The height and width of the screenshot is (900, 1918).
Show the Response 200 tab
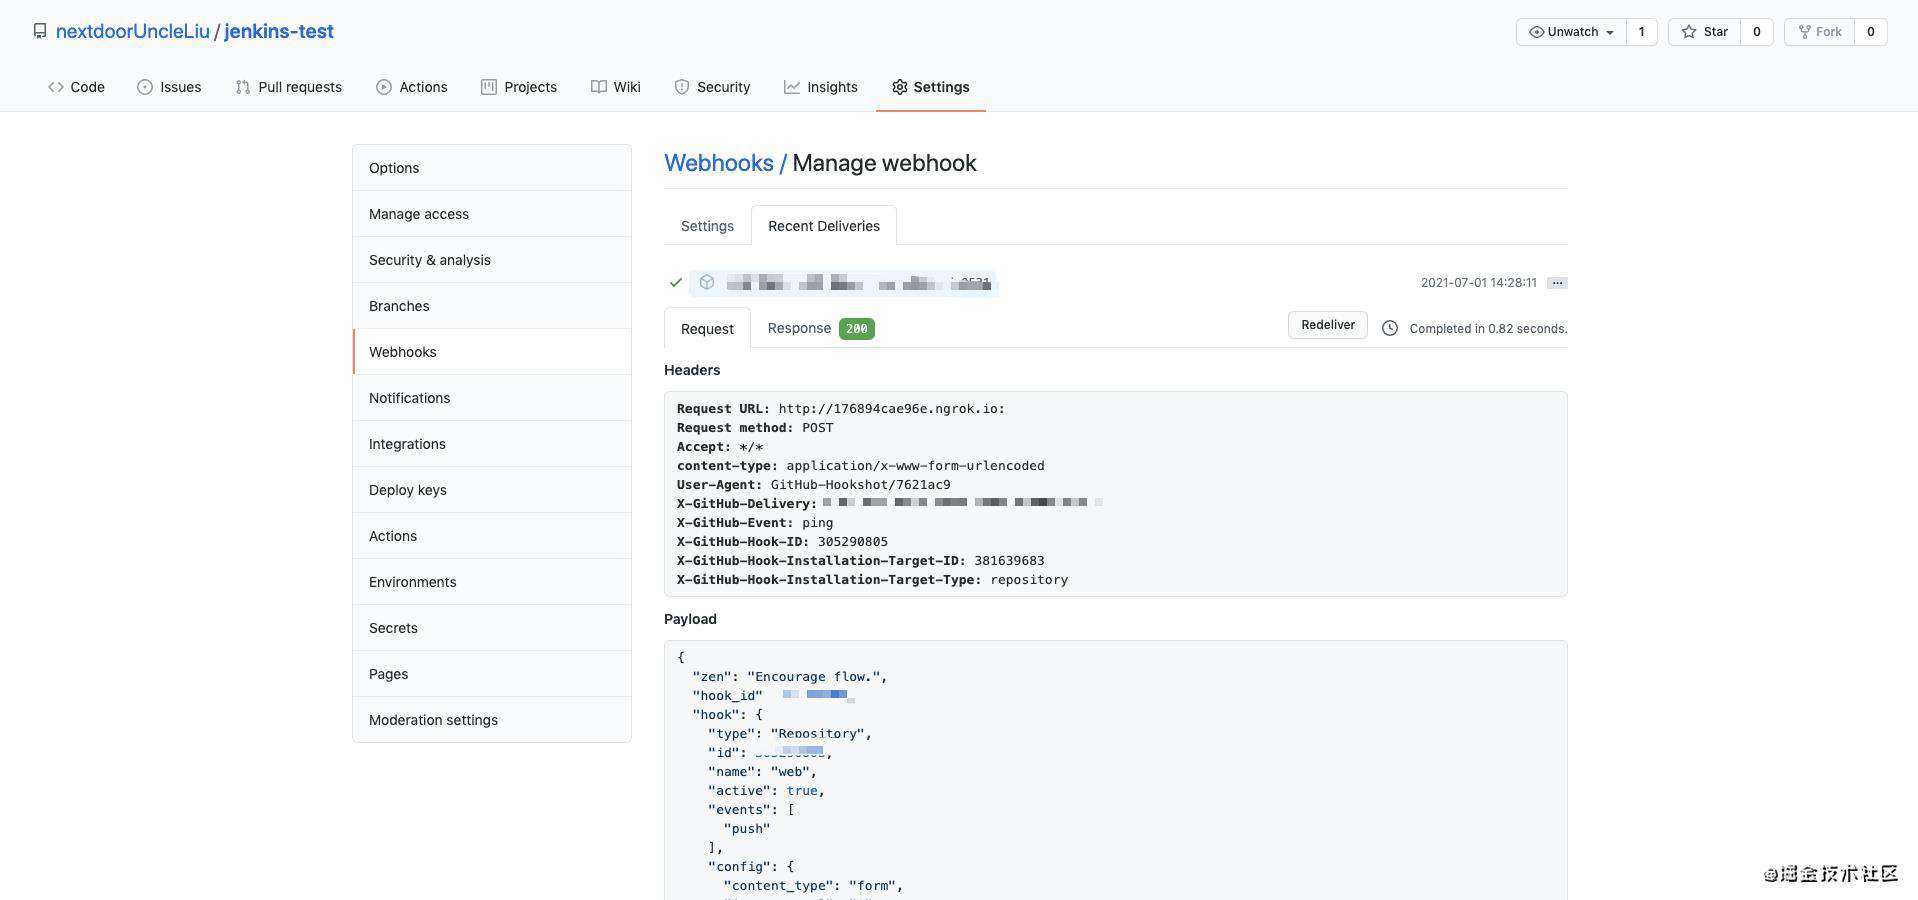point(821,328)
